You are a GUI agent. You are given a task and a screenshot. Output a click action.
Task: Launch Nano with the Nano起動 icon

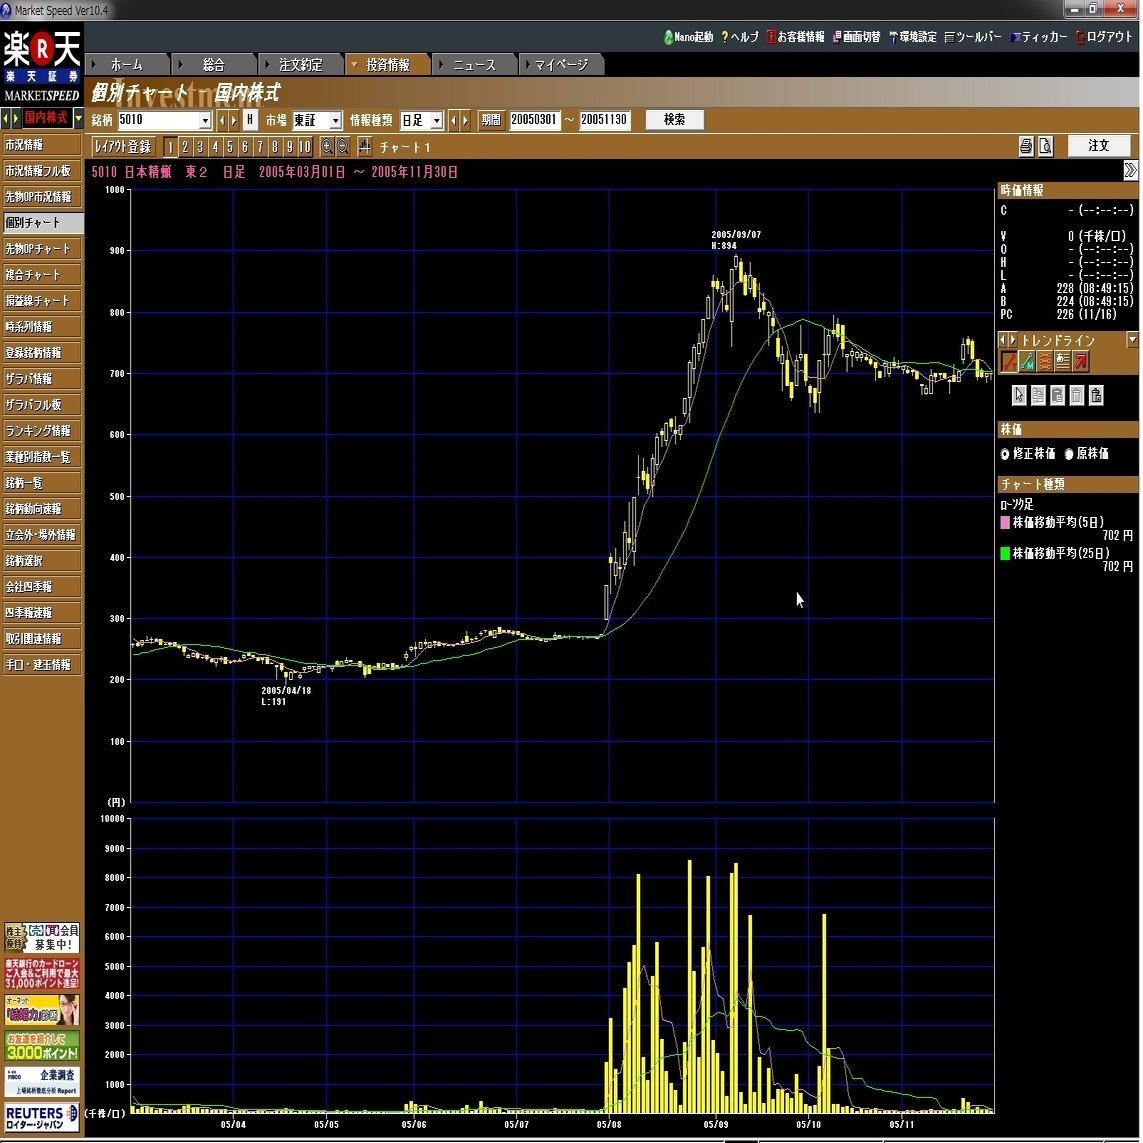point(688,36)
